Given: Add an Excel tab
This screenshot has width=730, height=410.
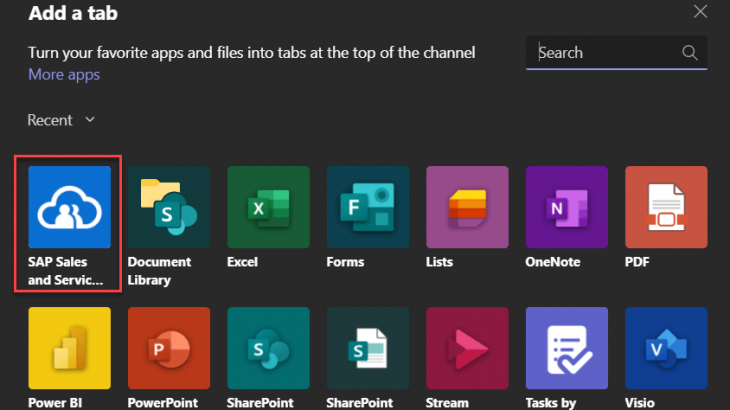Looking at the screenshot, I should pyautogui.click(x=268, y=207).
